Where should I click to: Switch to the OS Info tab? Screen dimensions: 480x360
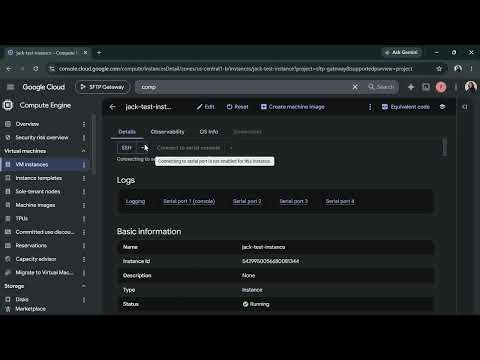209,132
